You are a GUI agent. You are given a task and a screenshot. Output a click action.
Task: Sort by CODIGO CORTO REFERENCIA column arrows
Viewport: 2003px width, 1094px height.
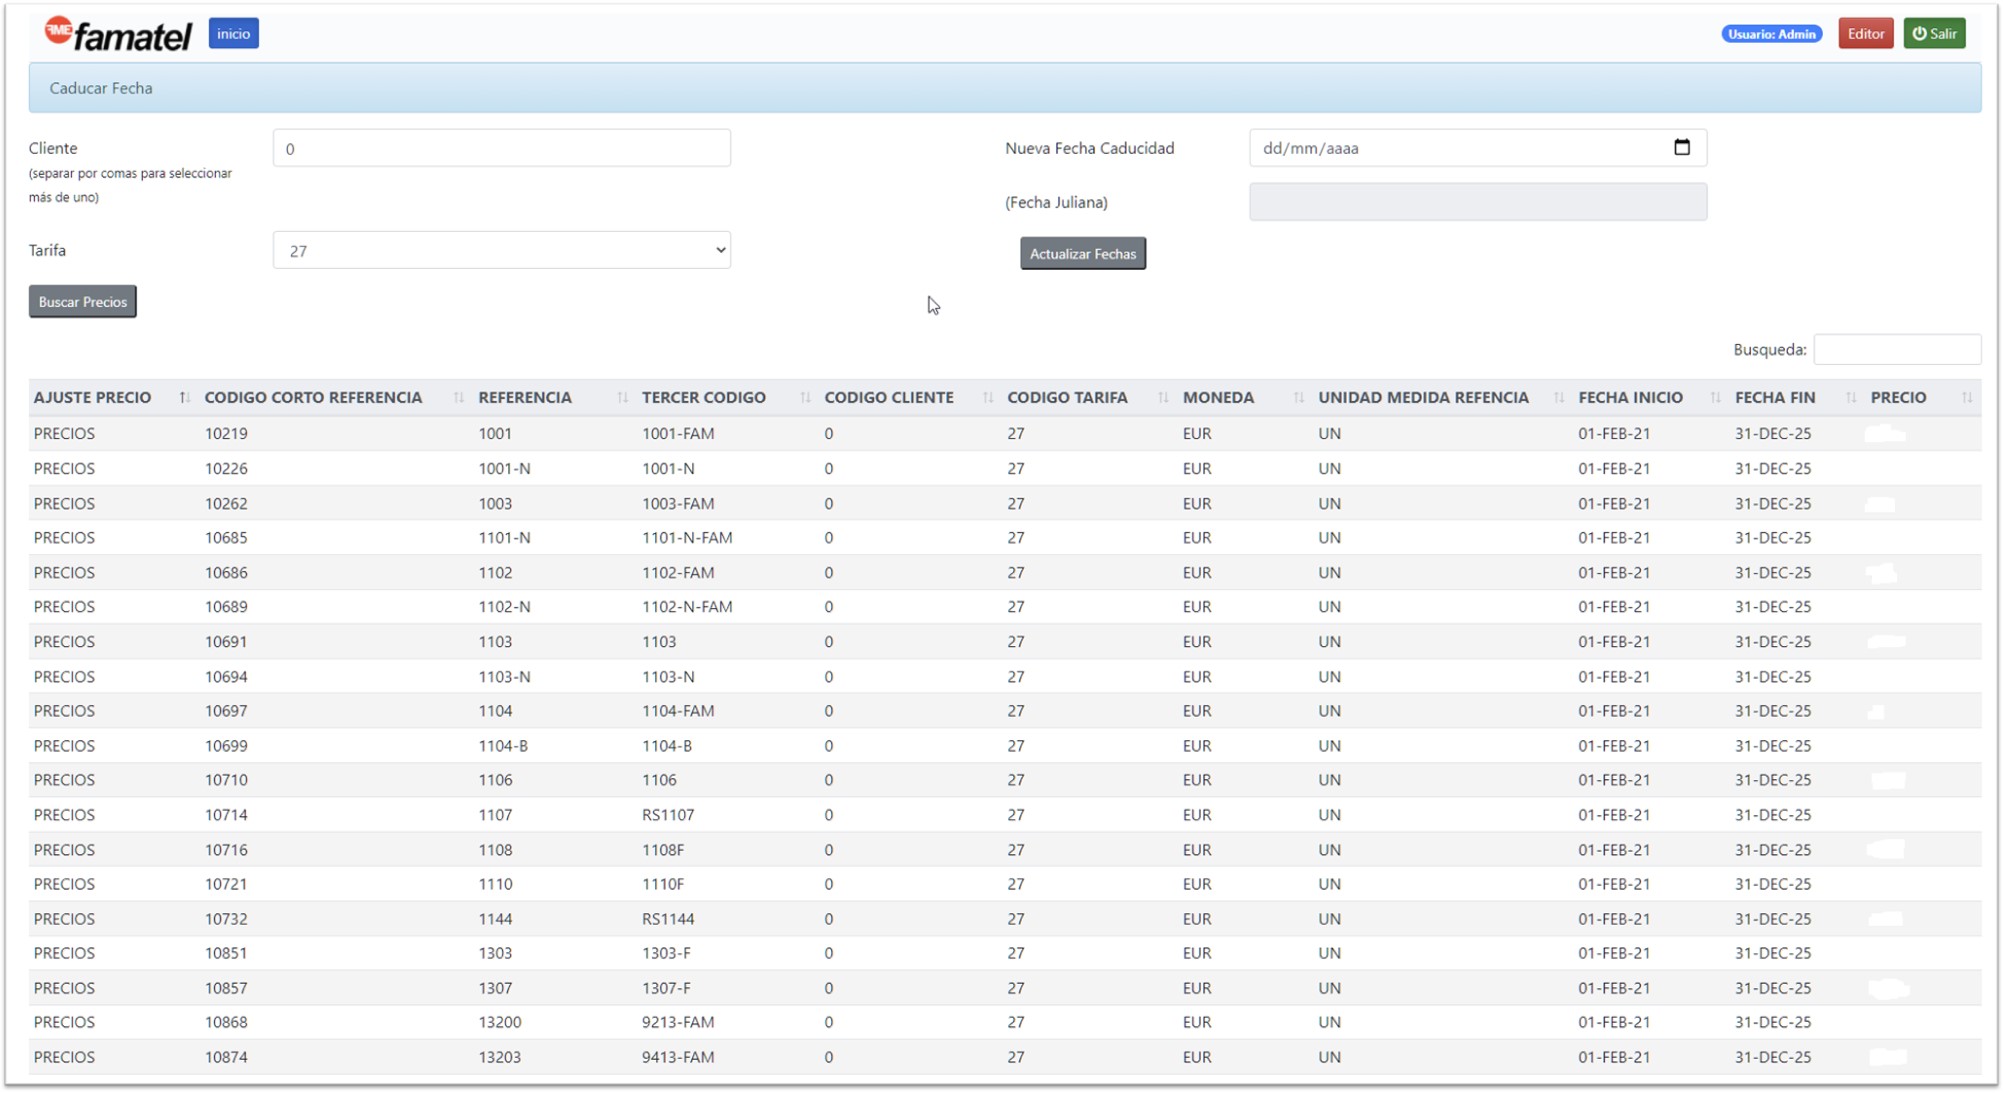458,398
